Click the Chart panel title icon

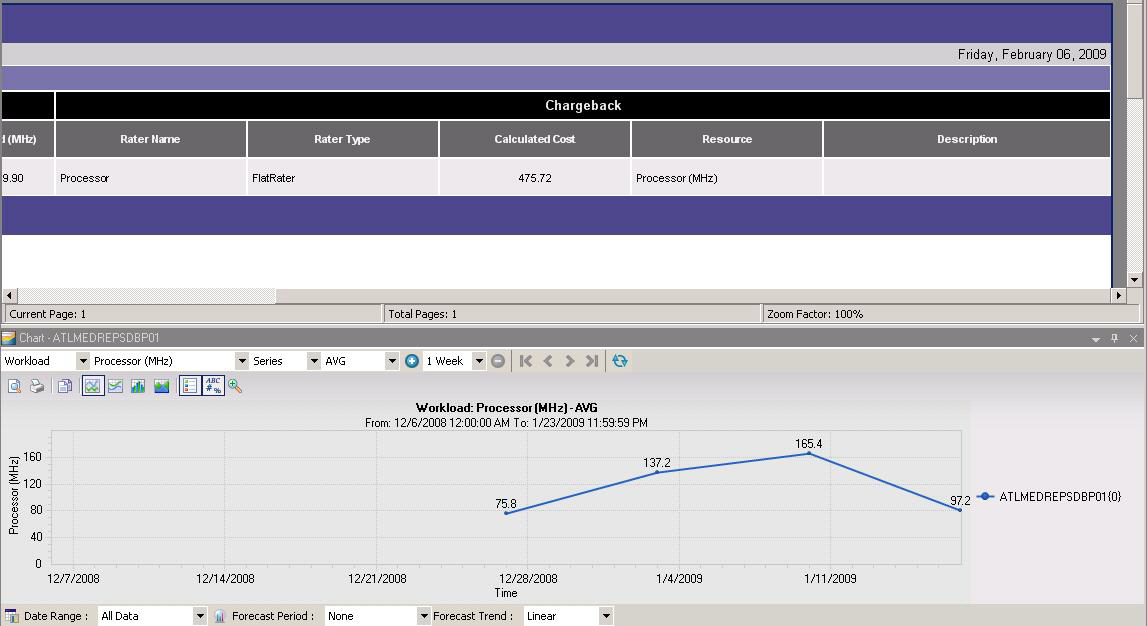tap(9, 338)
